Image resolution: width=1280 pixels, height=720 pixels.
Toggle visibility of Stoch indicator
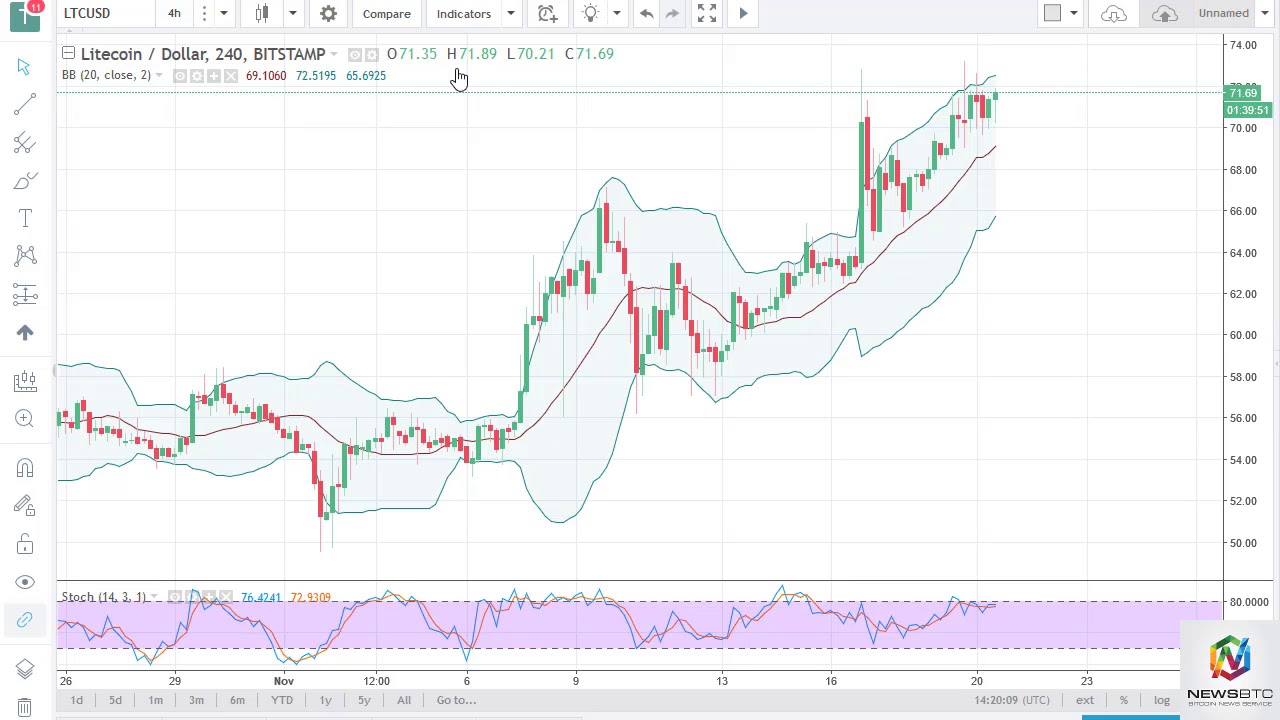tap(175, 597)
